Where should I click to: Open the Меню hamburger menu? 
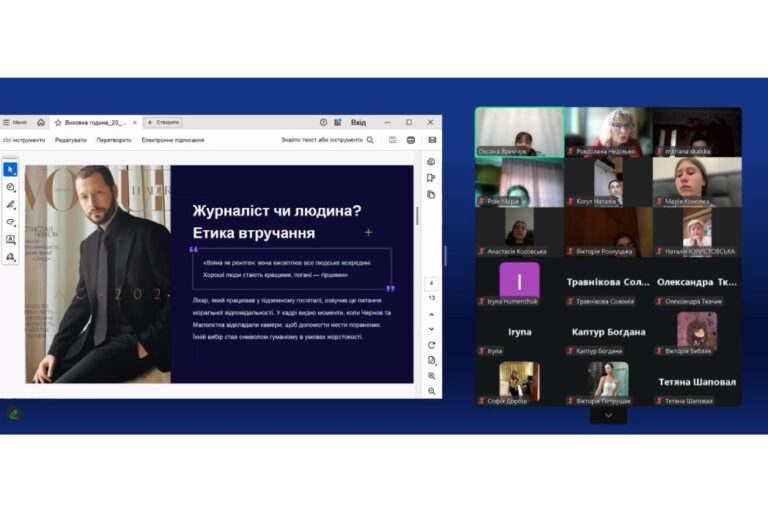click(x=15, y=122)
